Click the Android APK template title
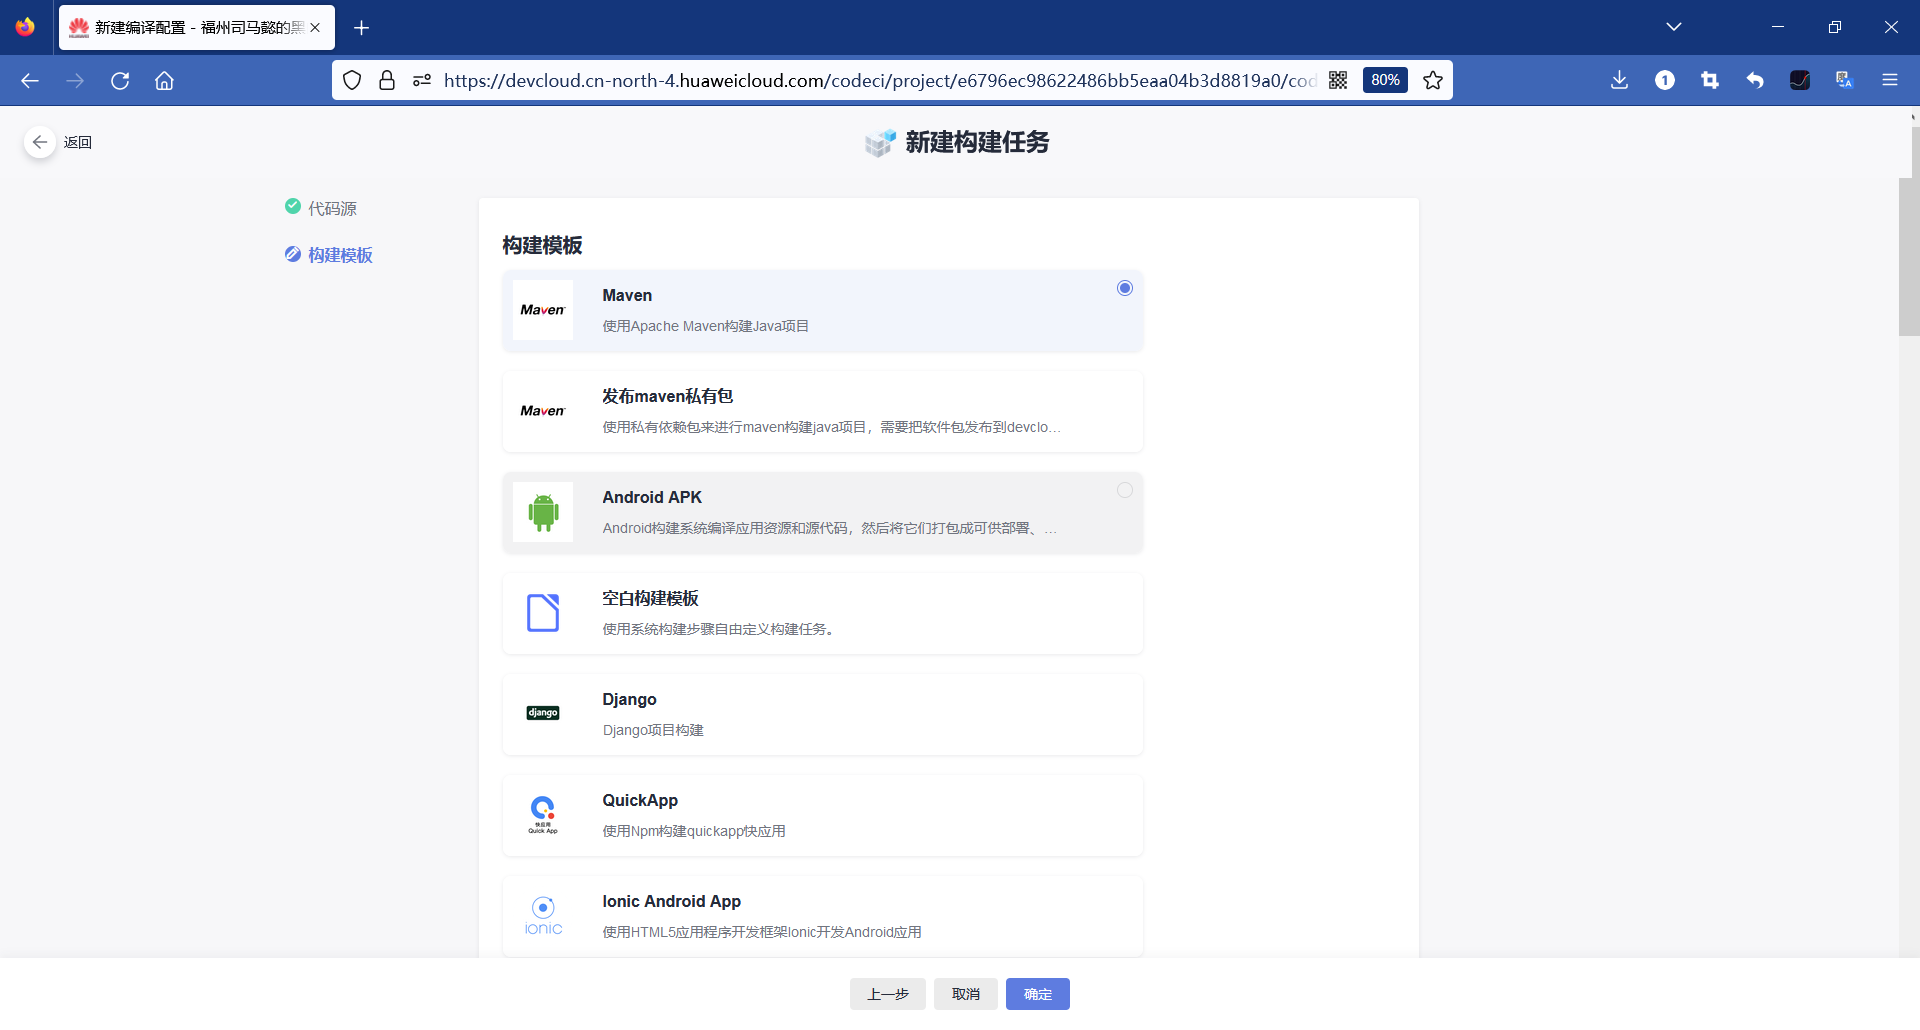1920x1030 pixels. click(652, 497)
